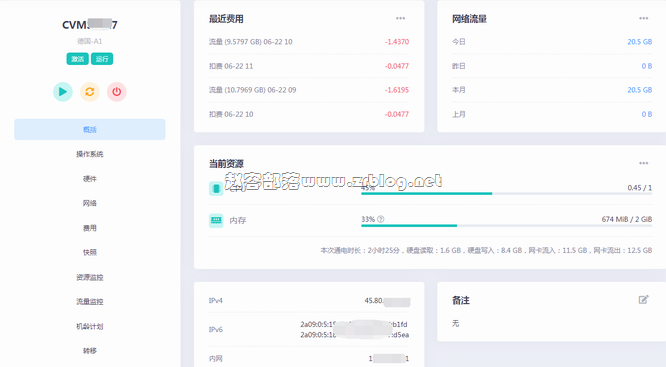Image resolution: width=666 pixels, height=367 pixels.
Task: Click the 流量 (9.5797 GB) 06-22 10 entry
Action: (x=251, y=42)
